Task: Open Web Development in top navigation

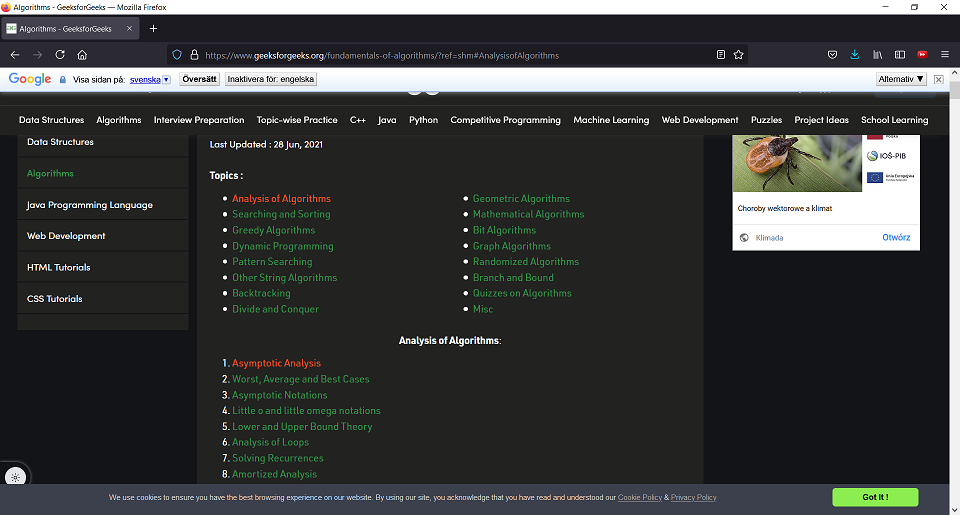Action: 700,120
